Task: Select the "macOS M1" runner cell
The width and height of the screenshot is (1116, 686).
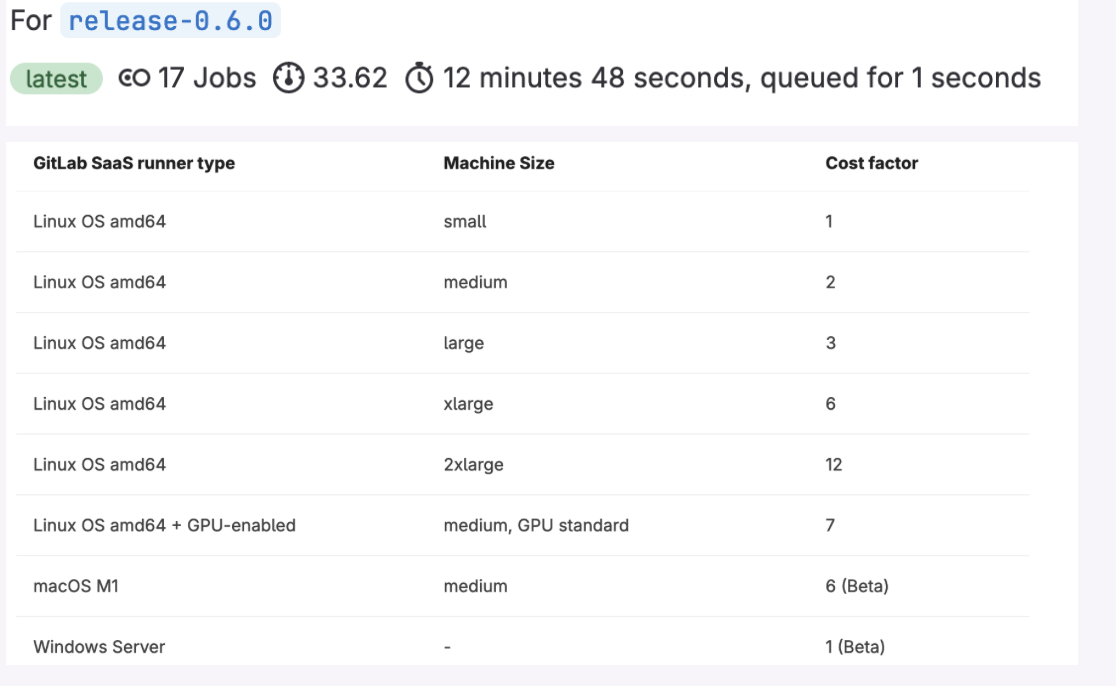Action: pos(76,586)
